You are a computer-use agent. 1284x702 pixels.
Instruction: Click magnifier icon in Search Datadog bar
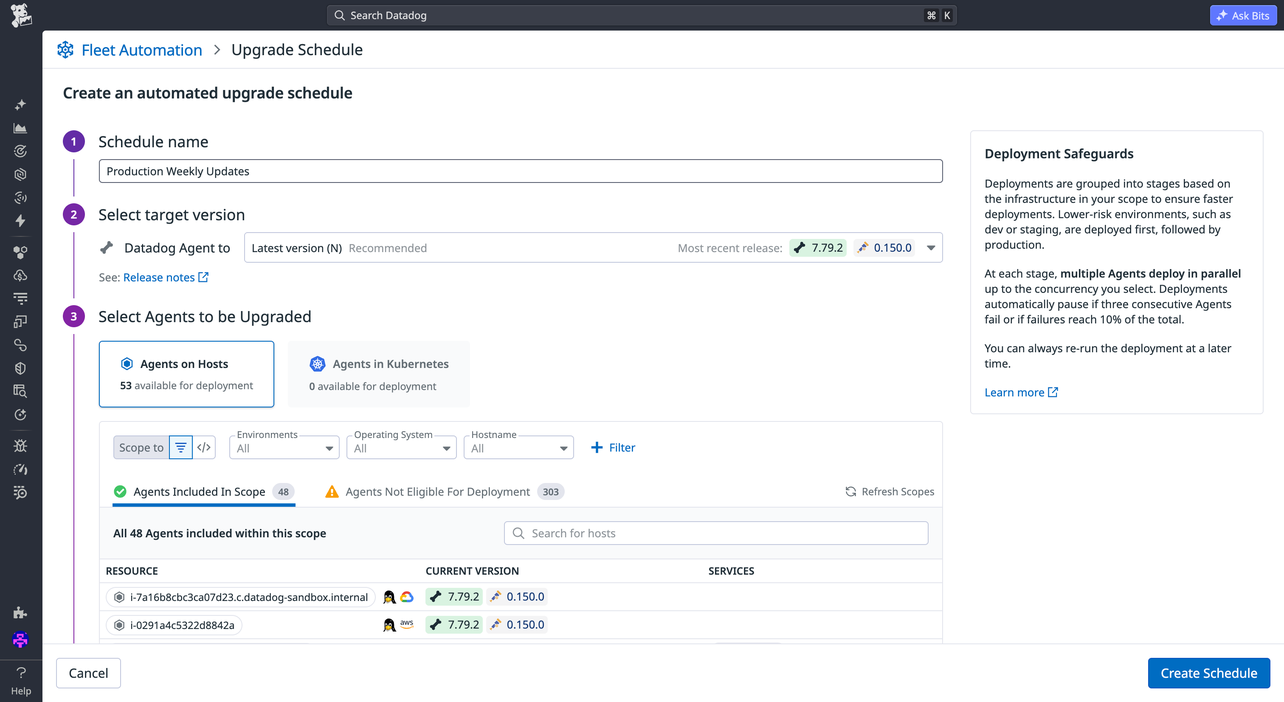pyautogui.click(x=340, y=16)
